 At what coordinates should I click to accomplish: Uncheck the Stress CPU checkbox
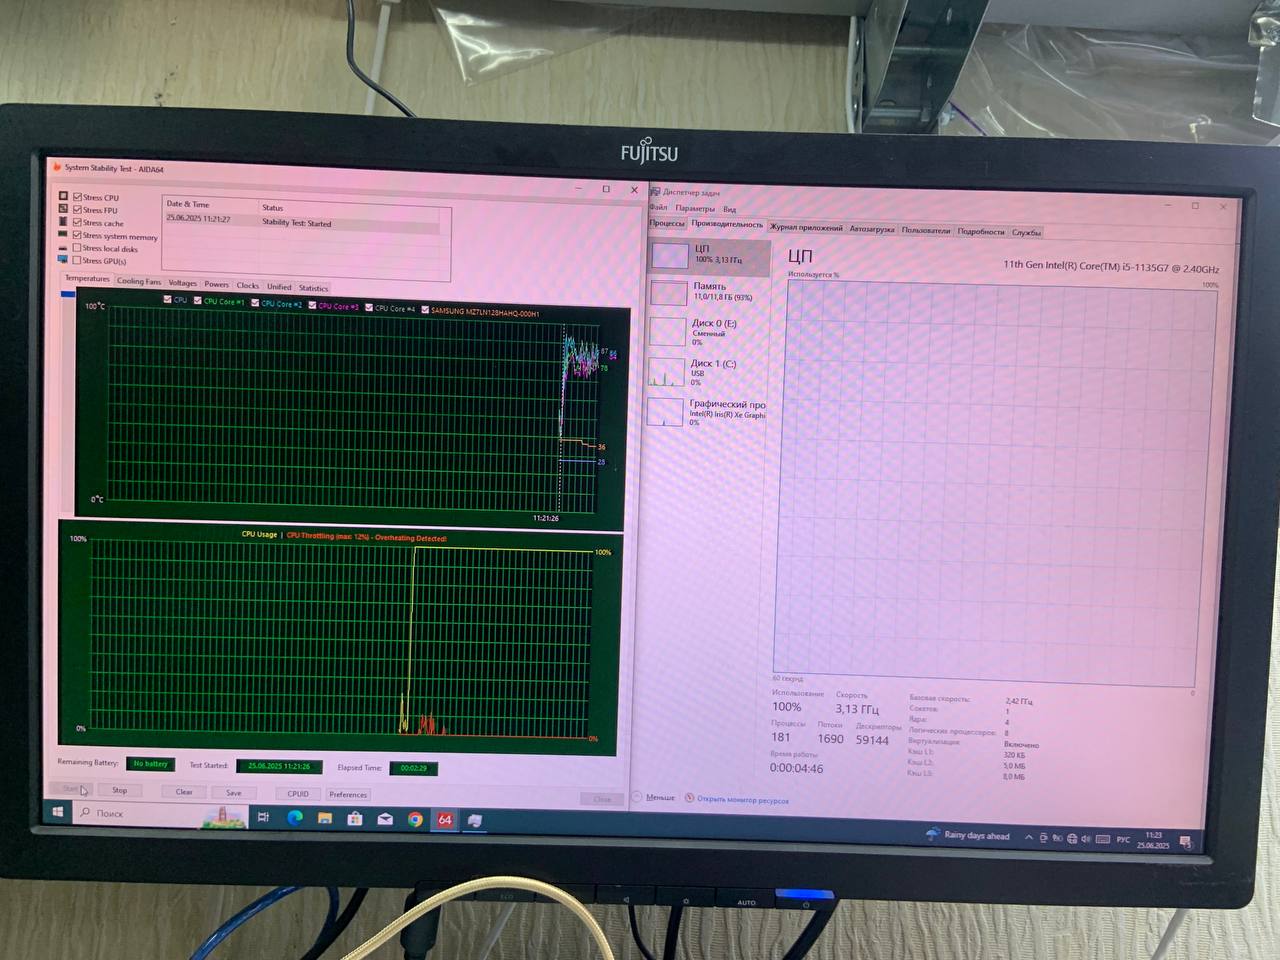coord(77,197)
